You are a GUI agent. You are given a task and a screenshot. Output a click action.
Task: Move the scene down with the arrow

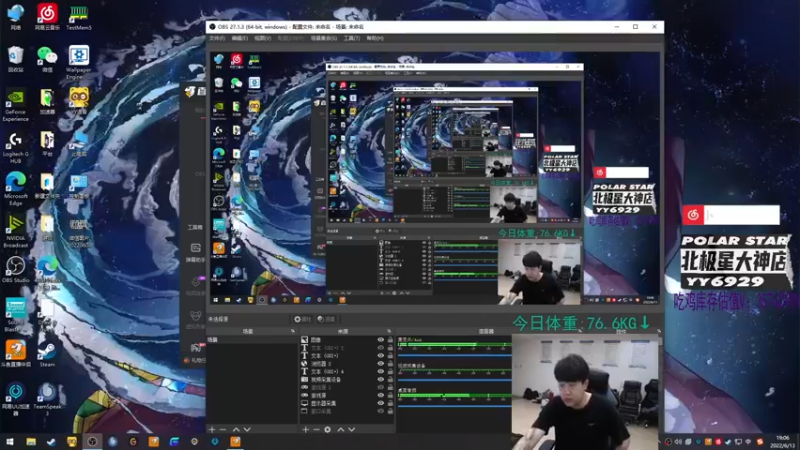(247, 430)
